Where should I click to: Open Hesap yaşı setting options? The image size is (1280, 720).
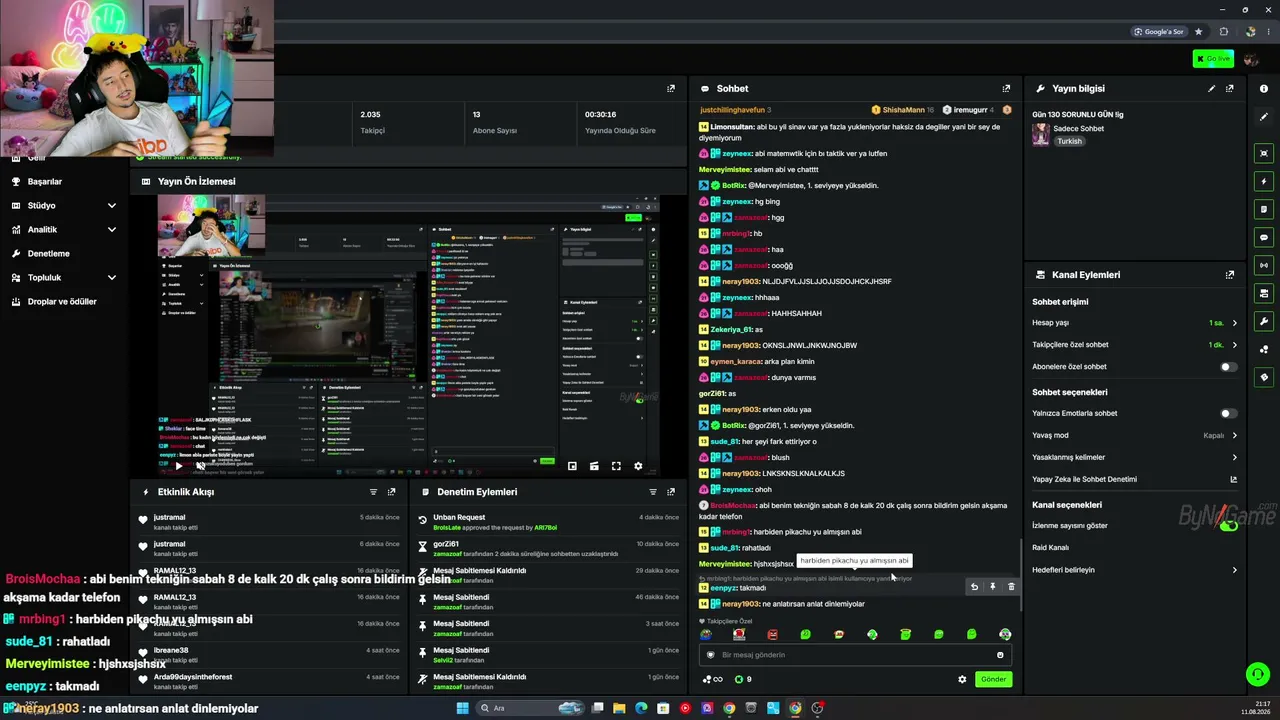1135,323
